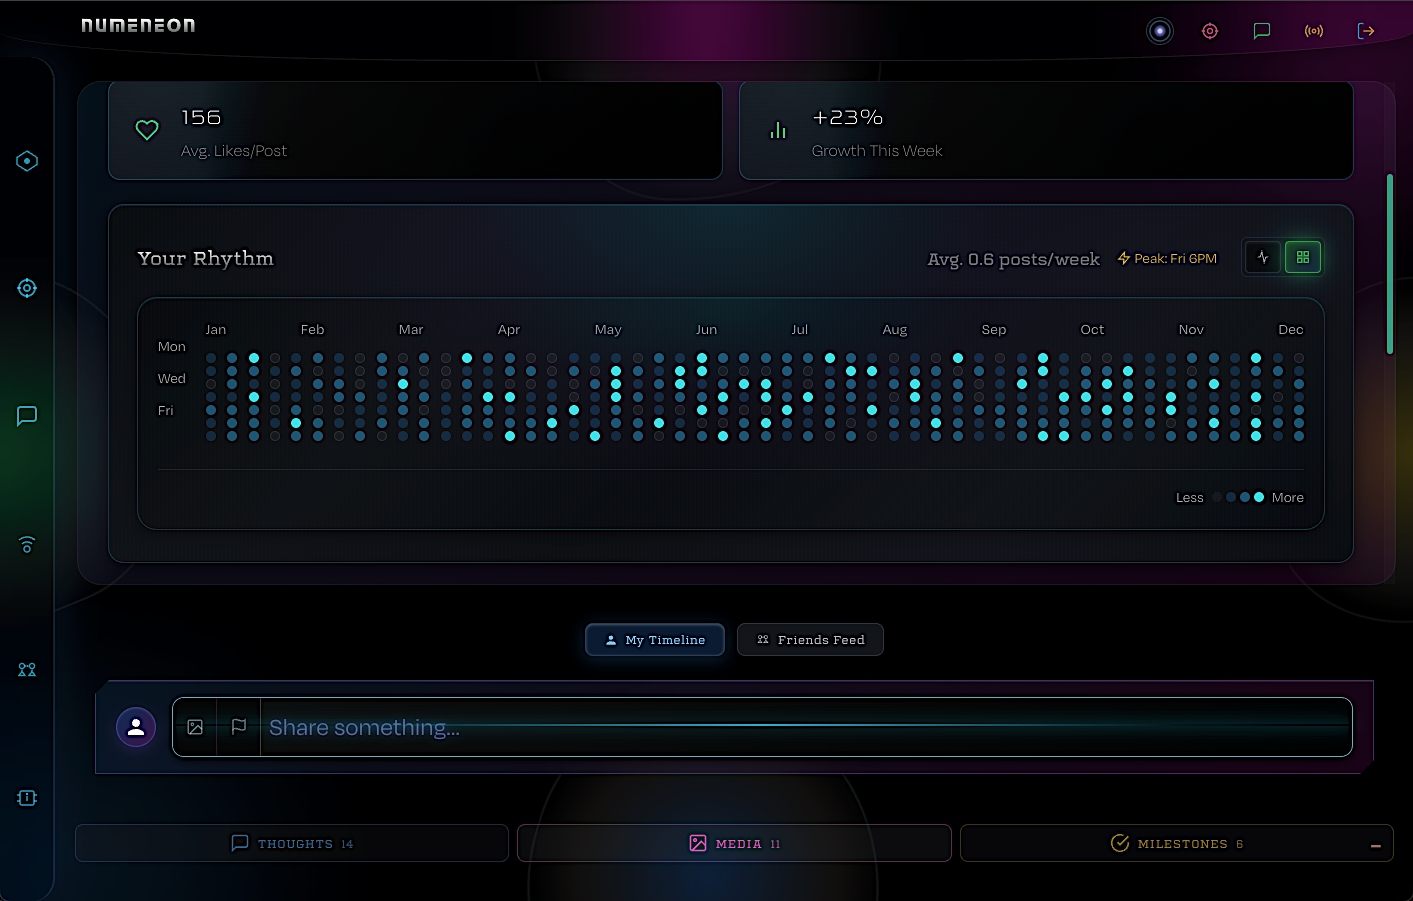
Task: Click the ID badge icon at sidebar bottom
Action: 27,798
